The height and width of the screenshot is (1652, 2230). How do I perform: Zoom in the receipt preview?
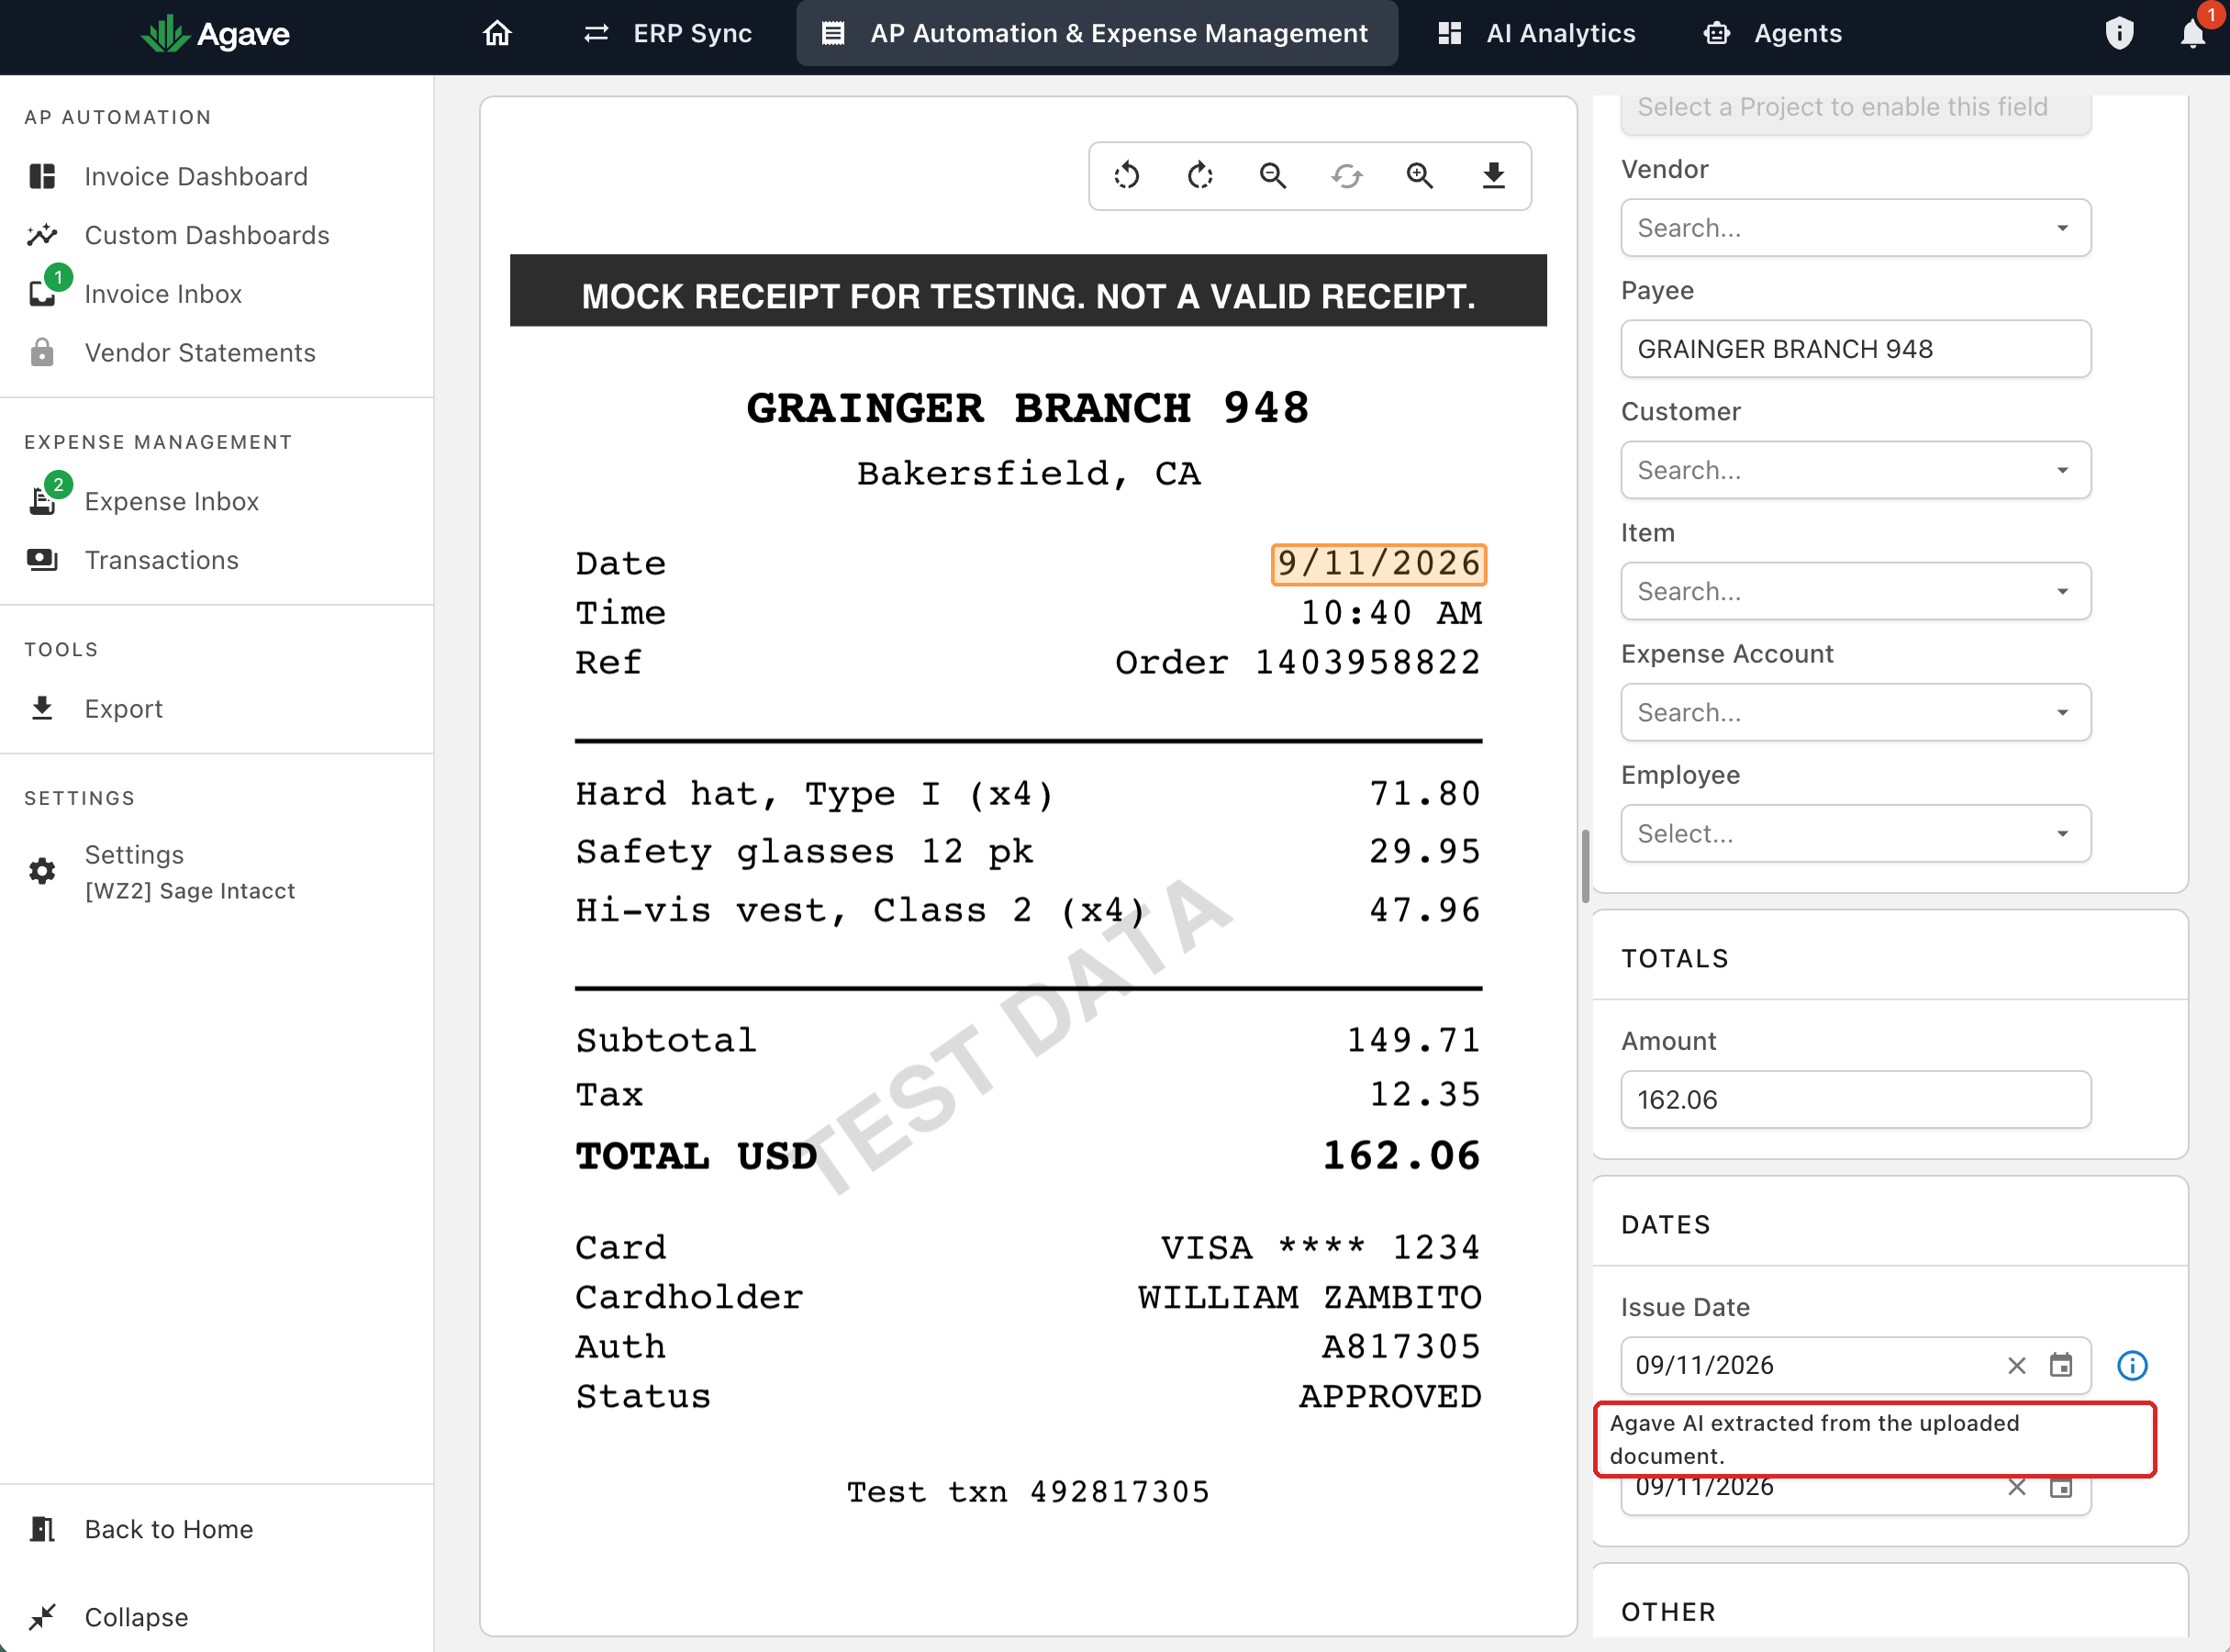coord(1420,176)
